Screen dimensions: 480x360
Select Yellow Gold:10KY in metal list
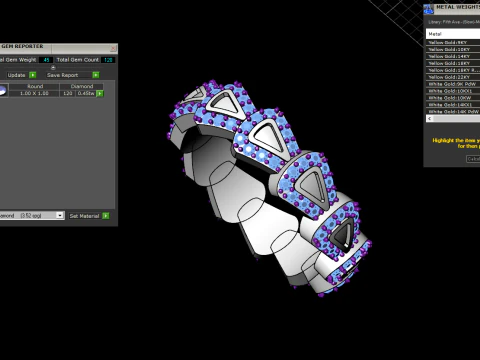(453, 49)
